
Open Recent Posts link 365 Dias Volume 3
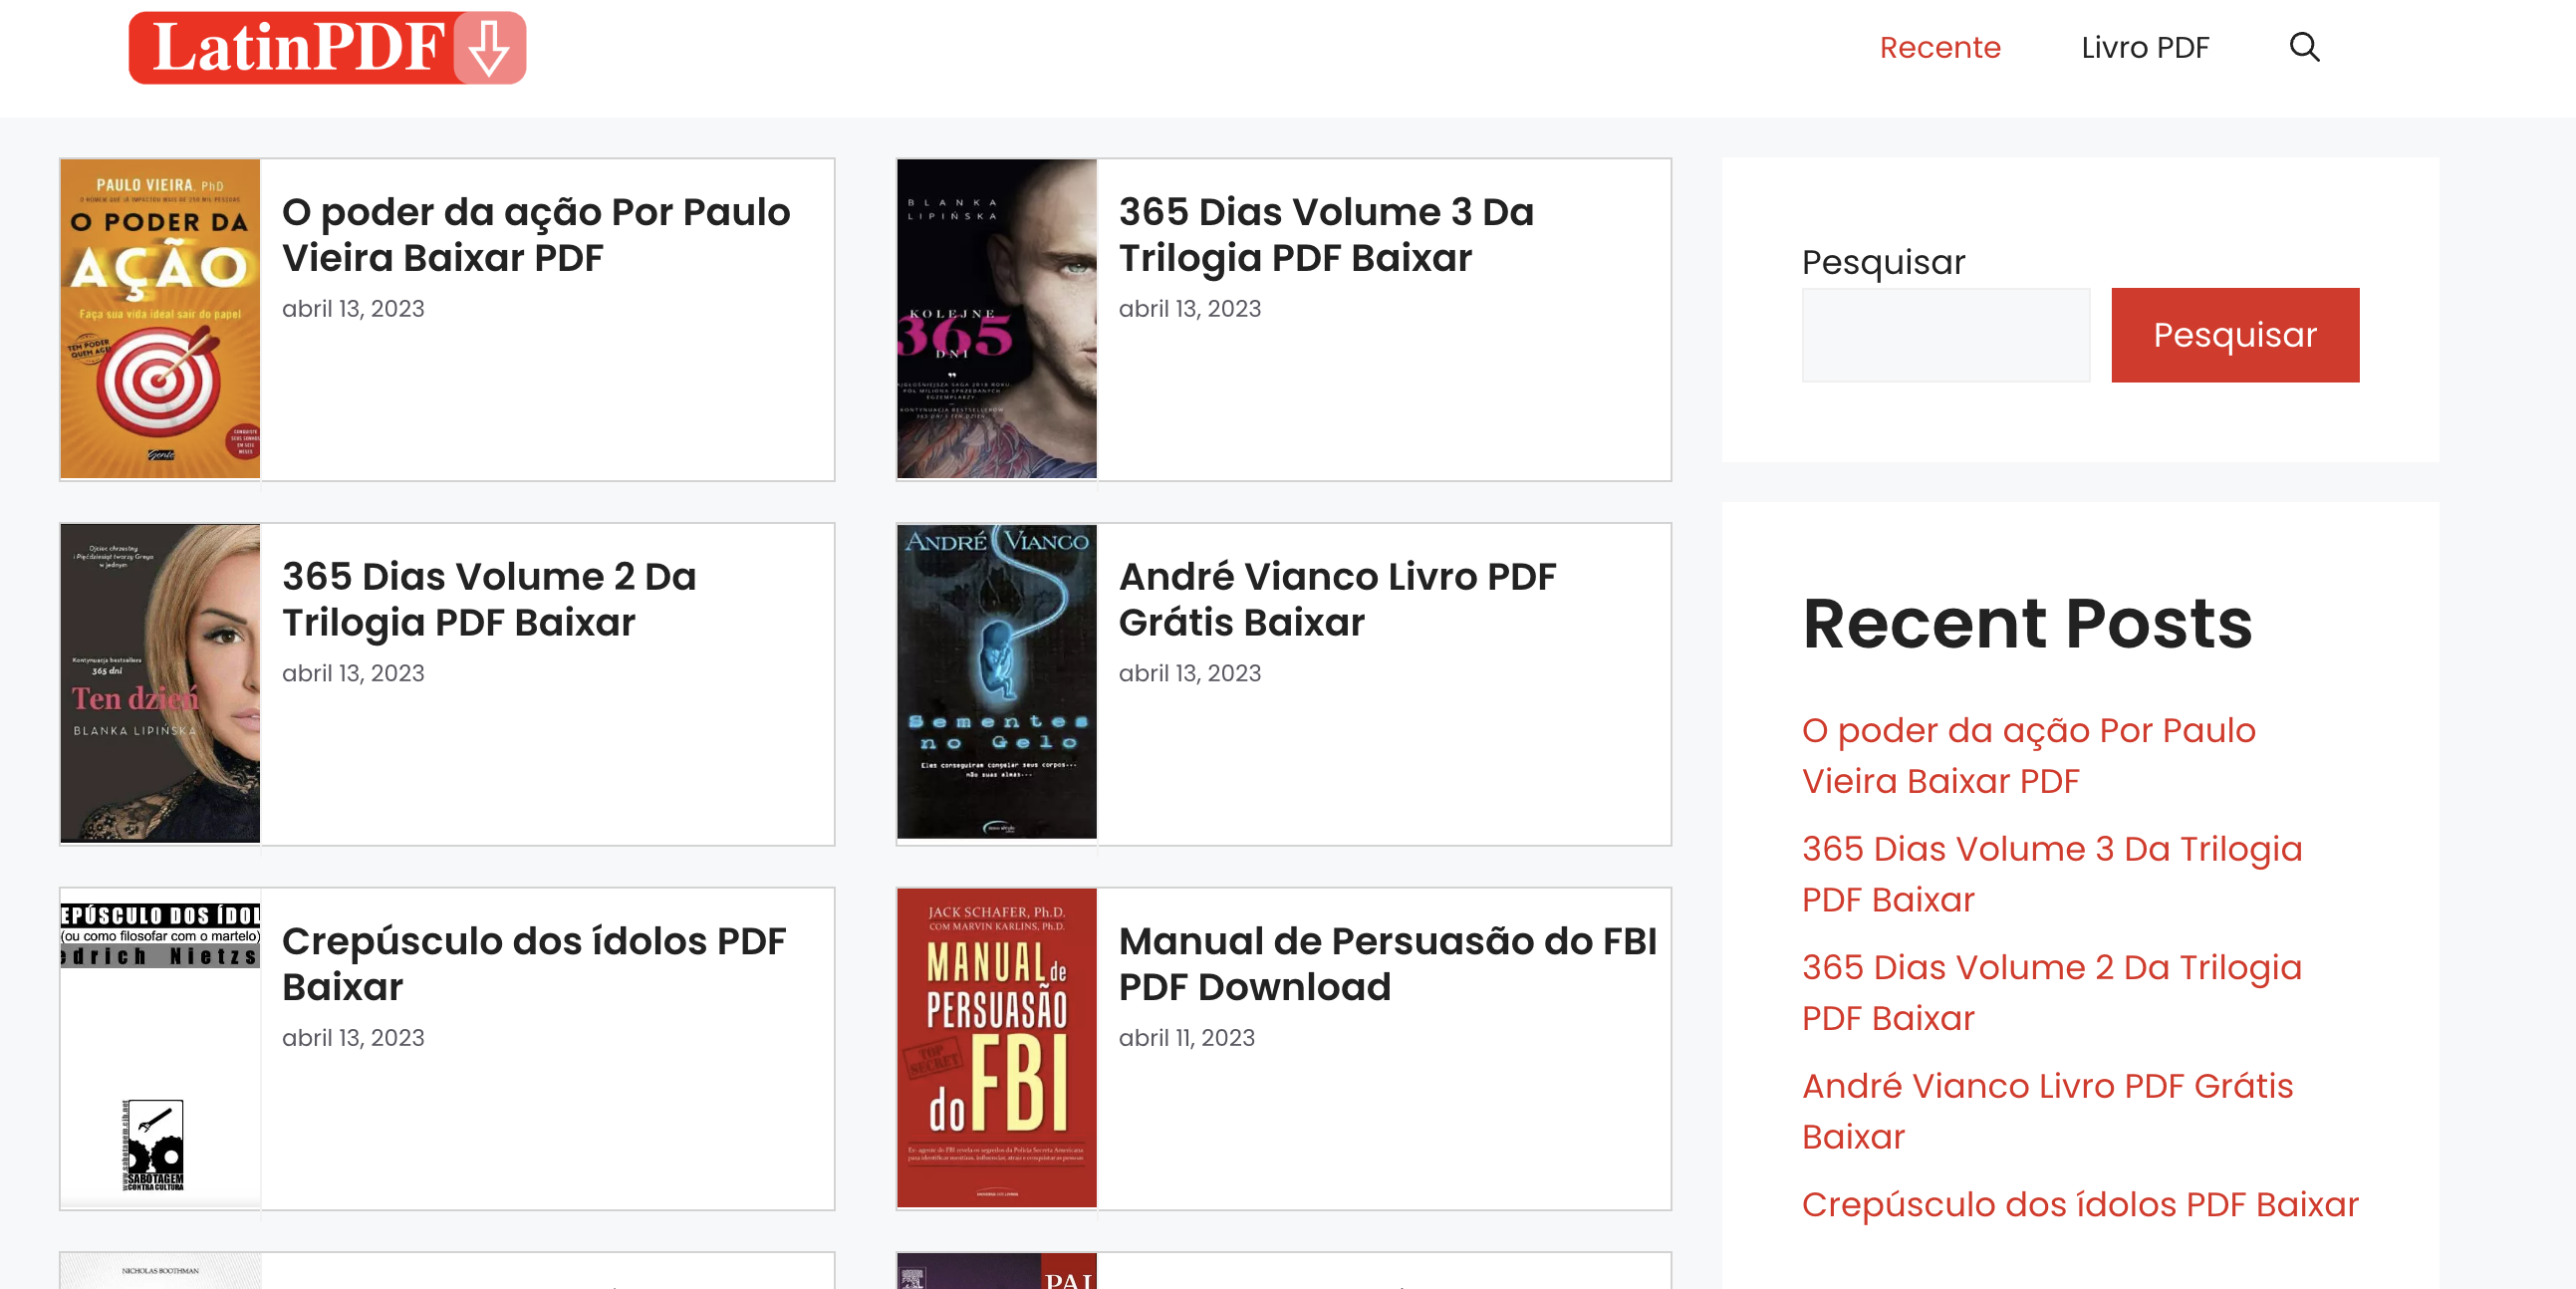point(2051,874)
